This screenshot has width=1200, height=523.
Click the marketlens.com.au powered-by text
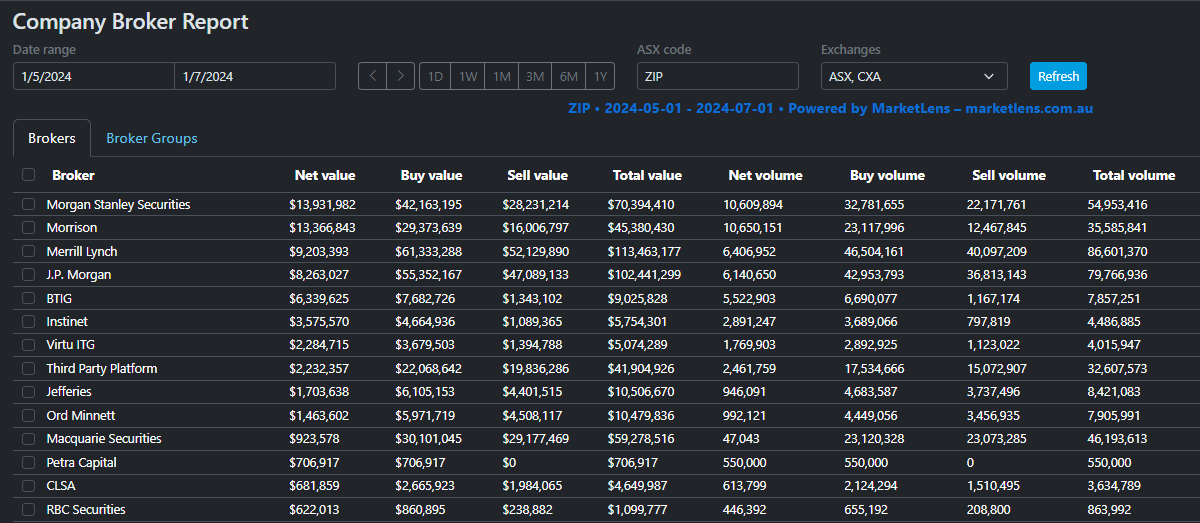(1029, 108)
